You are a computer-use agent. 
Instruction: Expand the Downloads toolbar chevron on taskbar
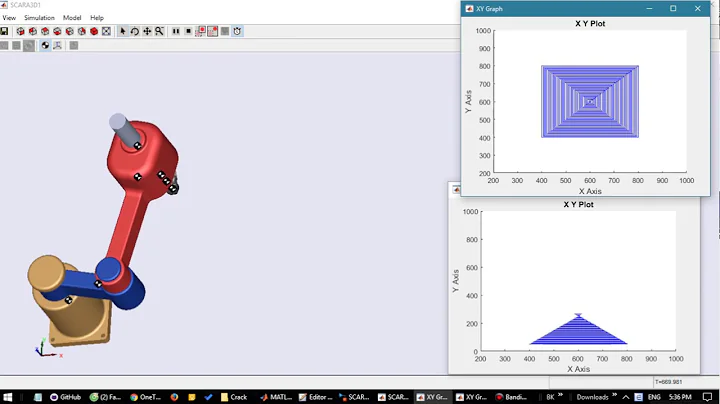(614, 395)
